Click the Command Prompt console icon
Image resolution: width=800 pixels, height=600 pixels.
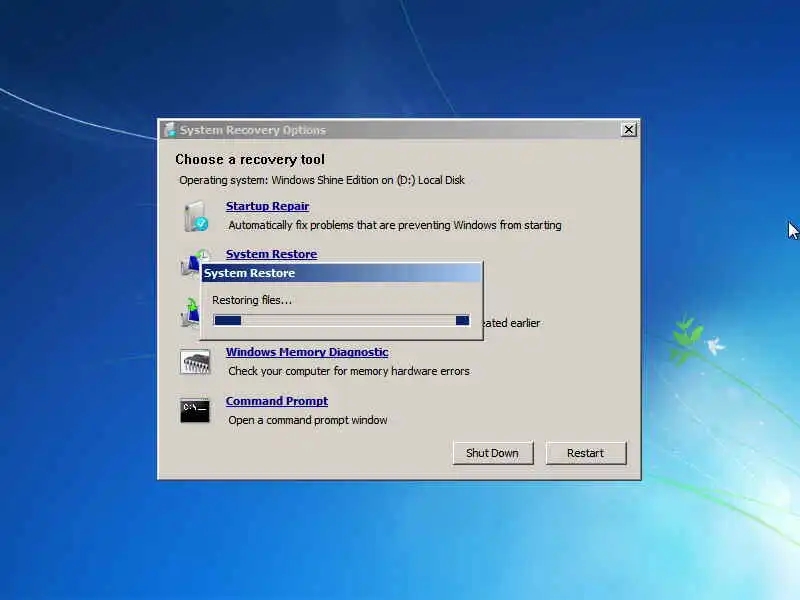coord(195,410)
